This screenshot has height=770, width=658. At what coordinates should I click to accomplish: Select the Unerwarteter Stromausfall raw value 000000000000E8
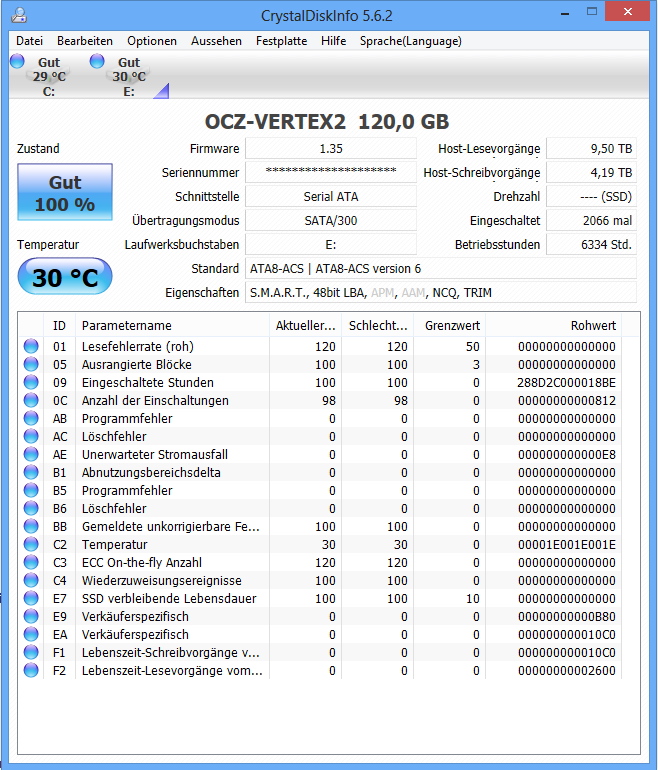(x=567, y=455)
